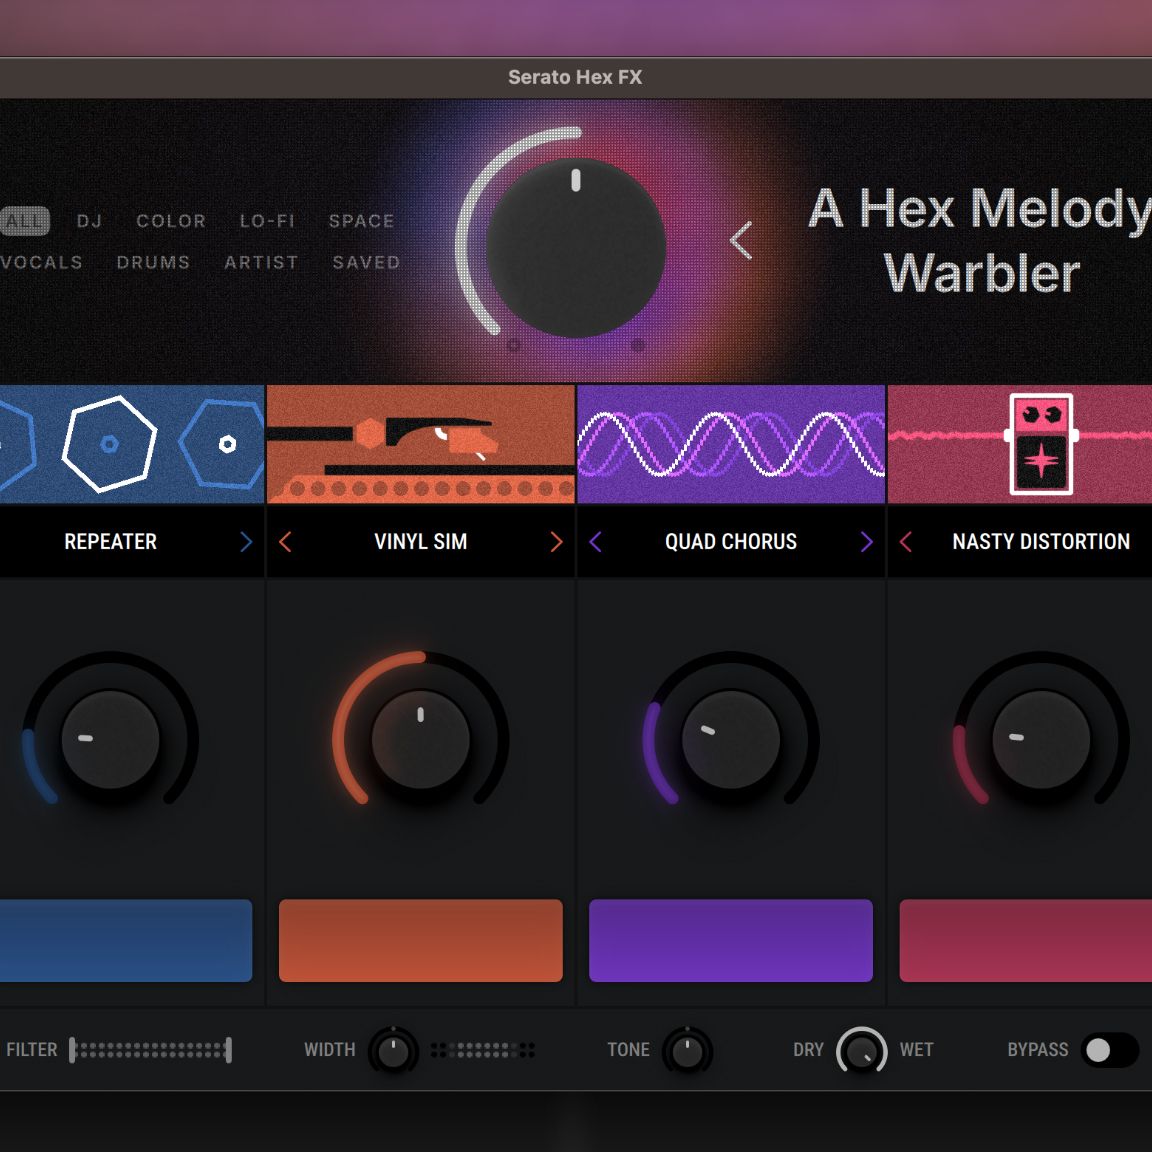Switch Vinyl Sim to next effect
The width and height of the screenshot is (1152, 1152).
coord(556,542)
